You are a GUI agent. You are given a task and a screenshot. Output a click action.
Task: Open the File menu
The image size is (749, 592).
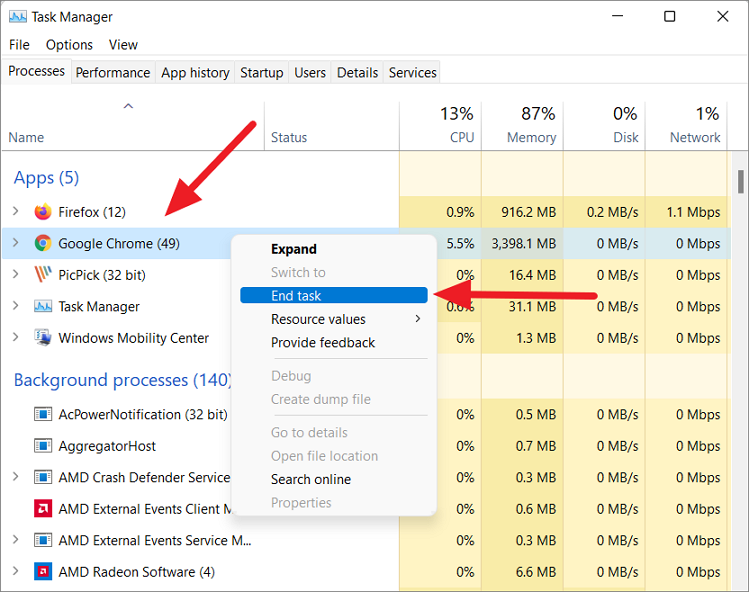click(x=19, y=45)
